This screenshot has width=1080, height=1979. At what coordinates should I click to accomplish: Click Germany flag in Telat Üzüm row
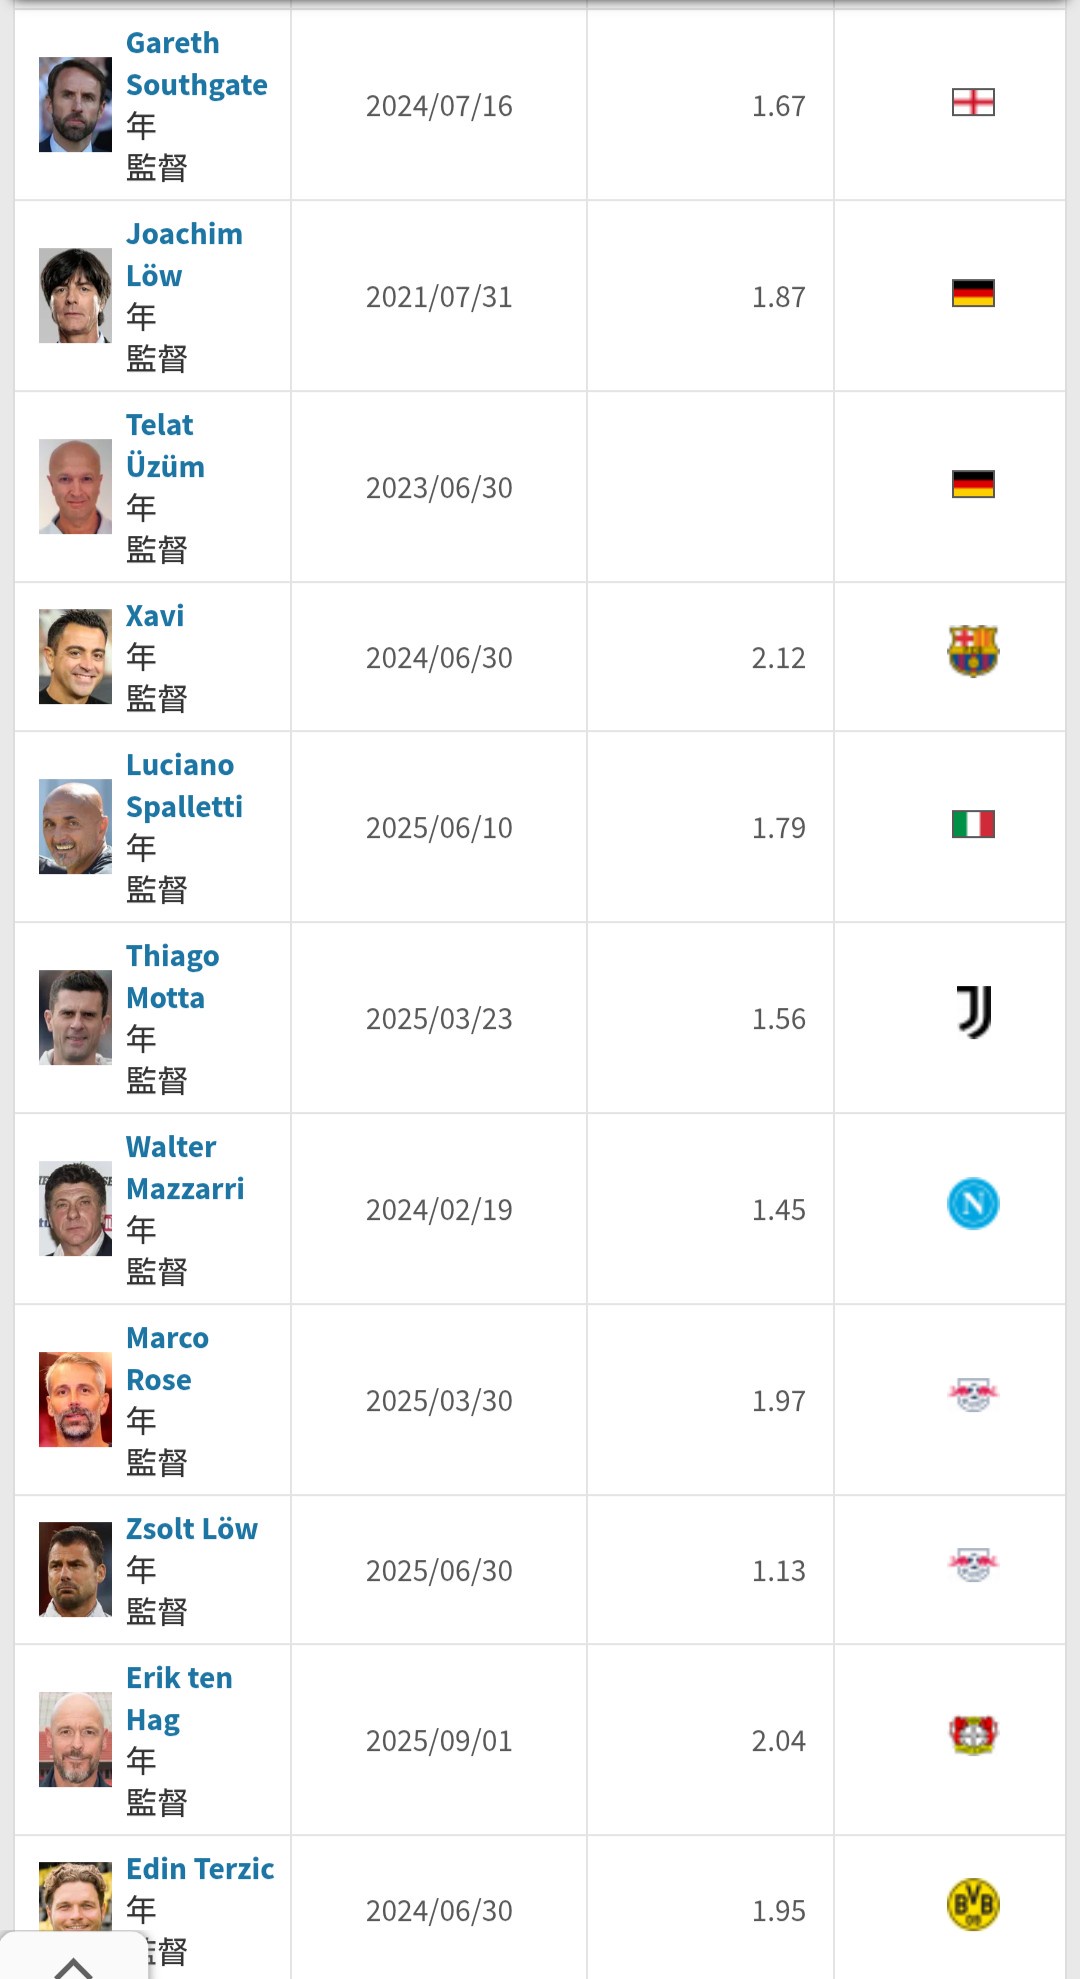pyautogui.click(x=973, y=485)
